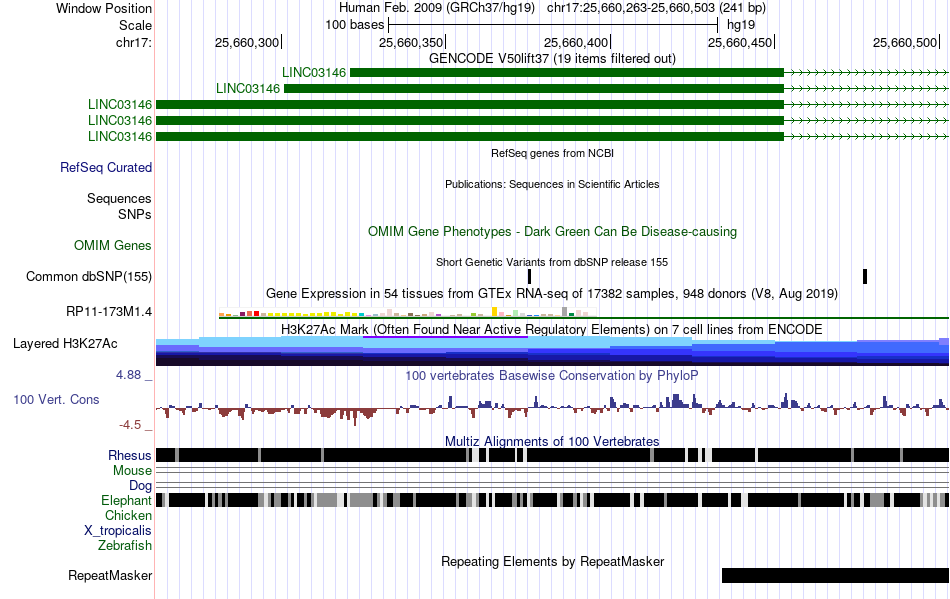Click the right dbSNP variant marker
Screen dimensions: 950x599
(x=865, y=277)
